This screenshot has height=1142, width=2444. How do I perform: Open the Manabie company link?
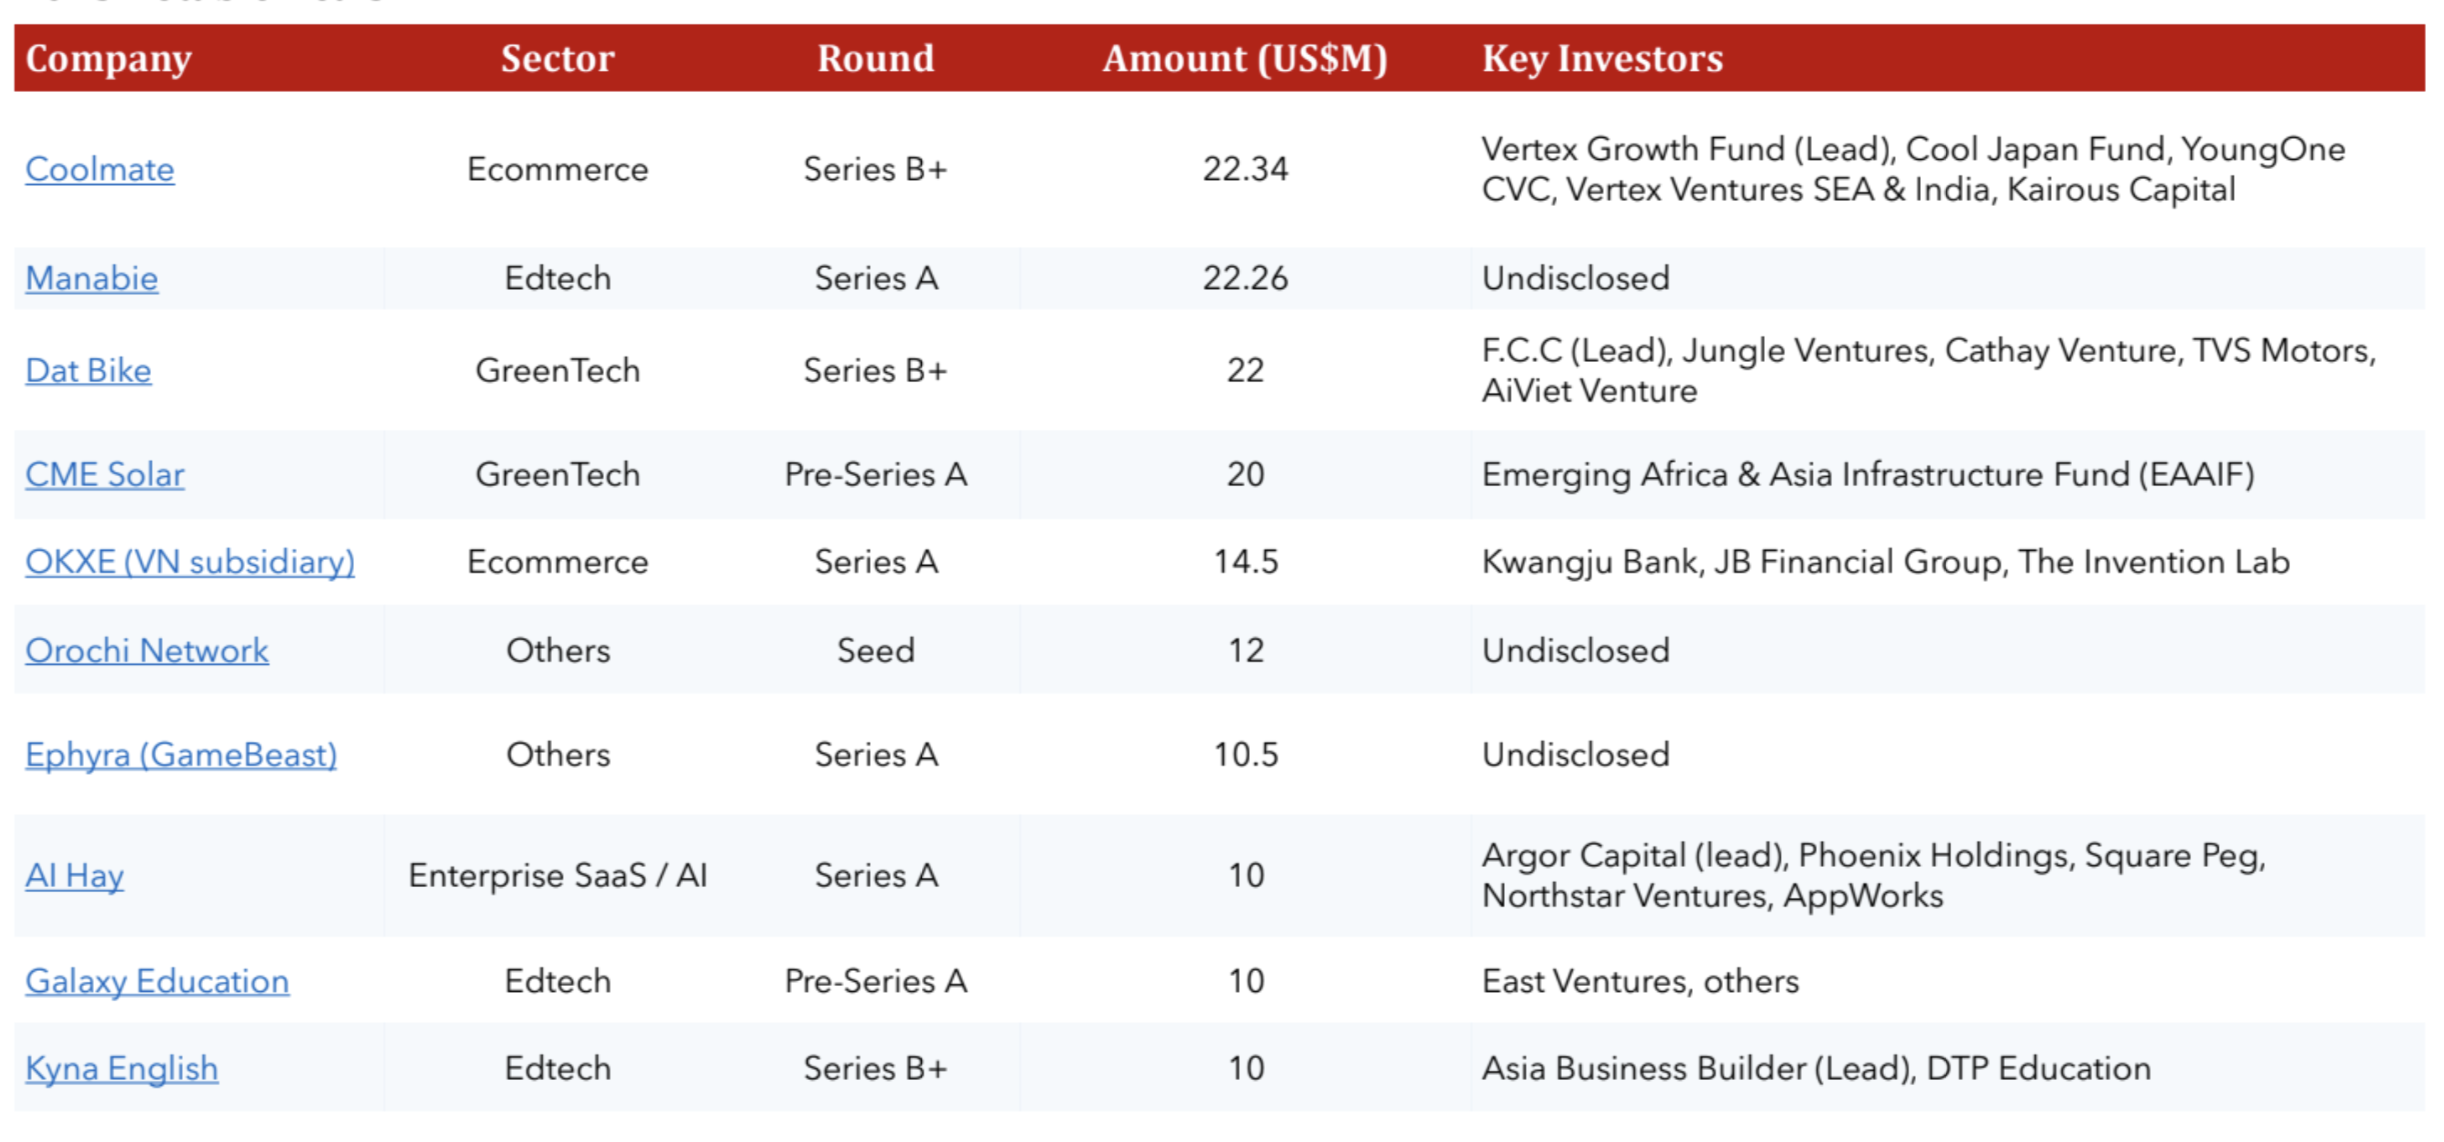[x=91, y=278]
